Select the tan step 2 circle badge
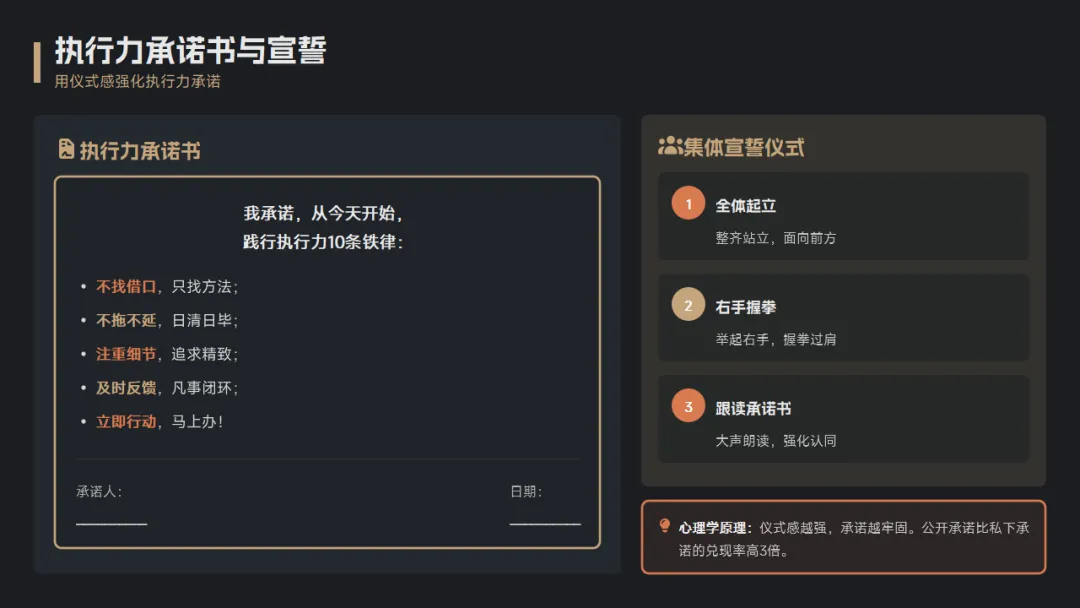The width and height of the screenshot is (1080, 608). (688, 304)
